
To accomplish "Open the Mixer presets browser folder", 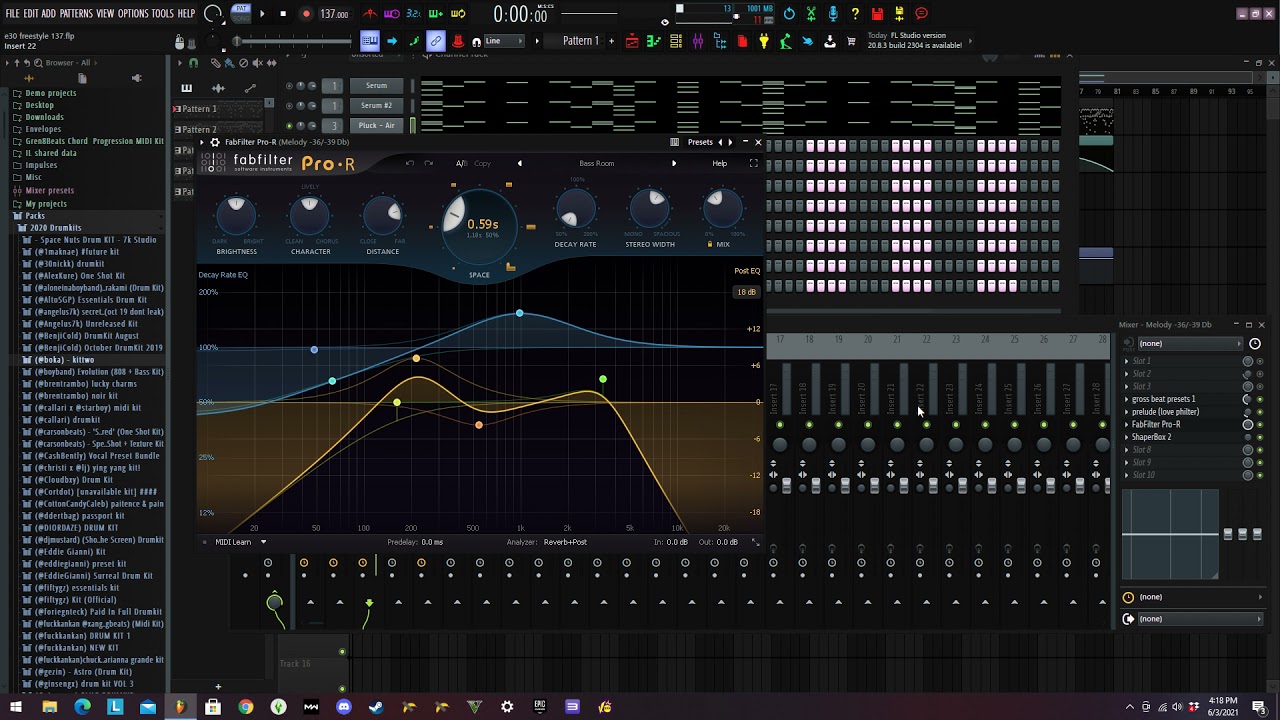I will coord(49,191).
